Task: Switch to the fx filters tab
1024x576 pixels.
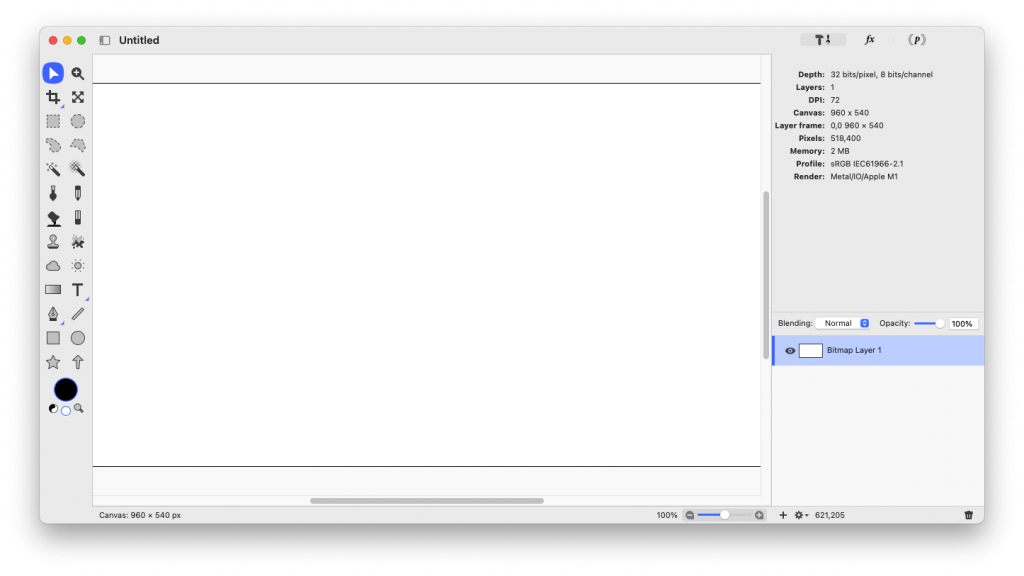Action: [869, 40]
